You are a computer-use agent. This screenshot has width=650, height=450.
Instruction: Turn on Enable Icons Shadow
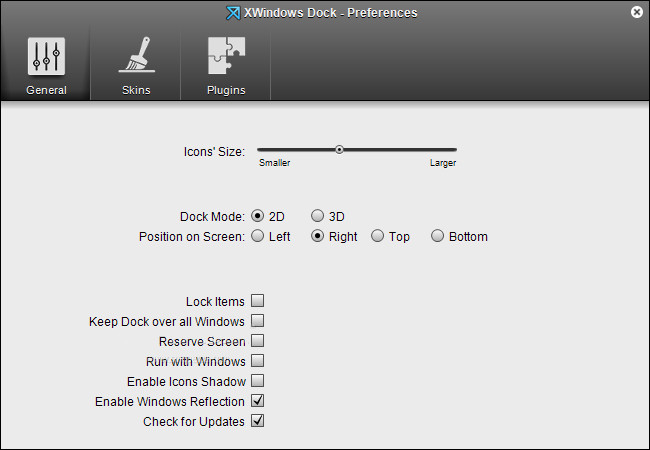(x=257, y=380)
